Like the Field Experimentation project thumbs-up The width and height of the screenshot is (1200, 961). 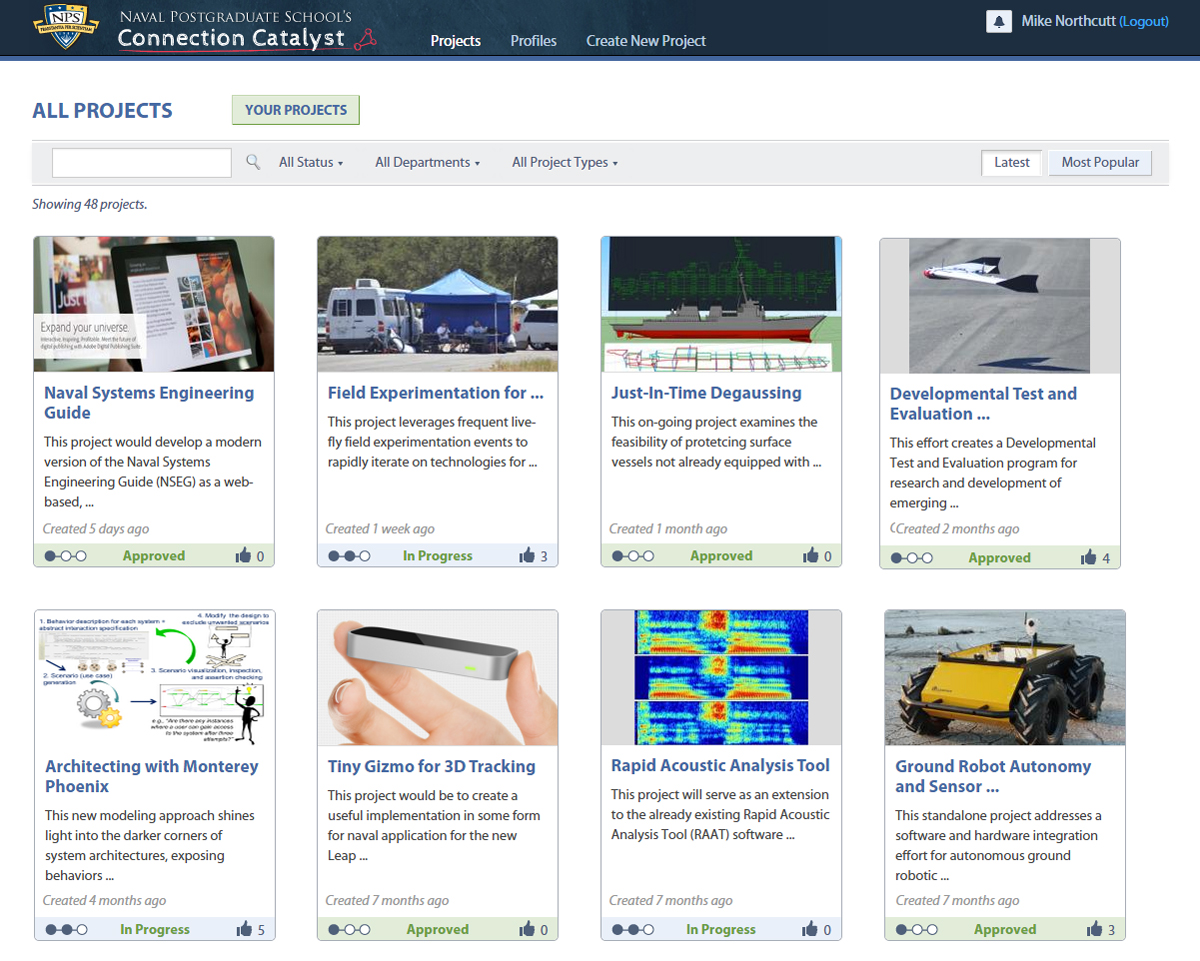[x=527, y=556]
